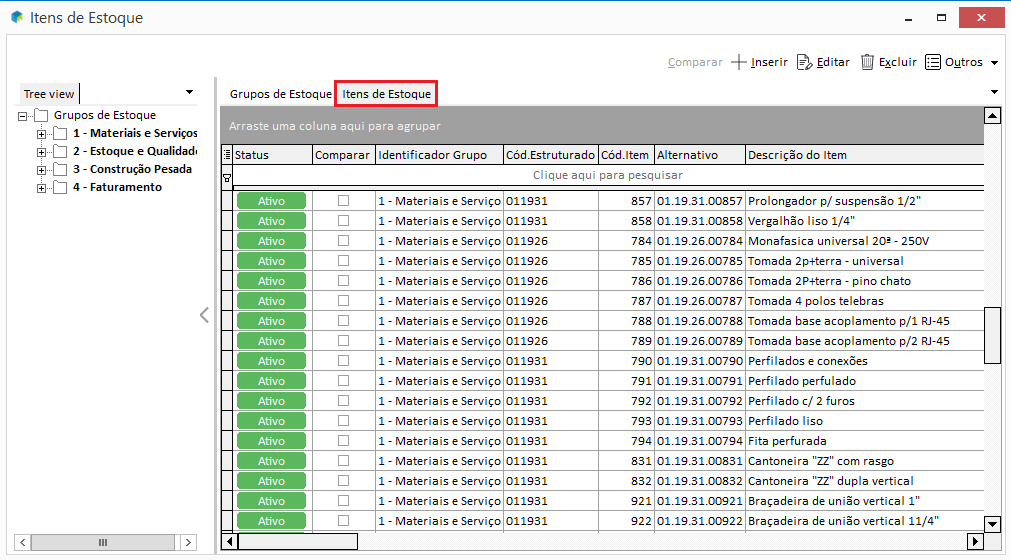Enable Comparar for Tomada 4 polos telebras
This screenshot has width=1011, height=560.
(x=344, y=300)
